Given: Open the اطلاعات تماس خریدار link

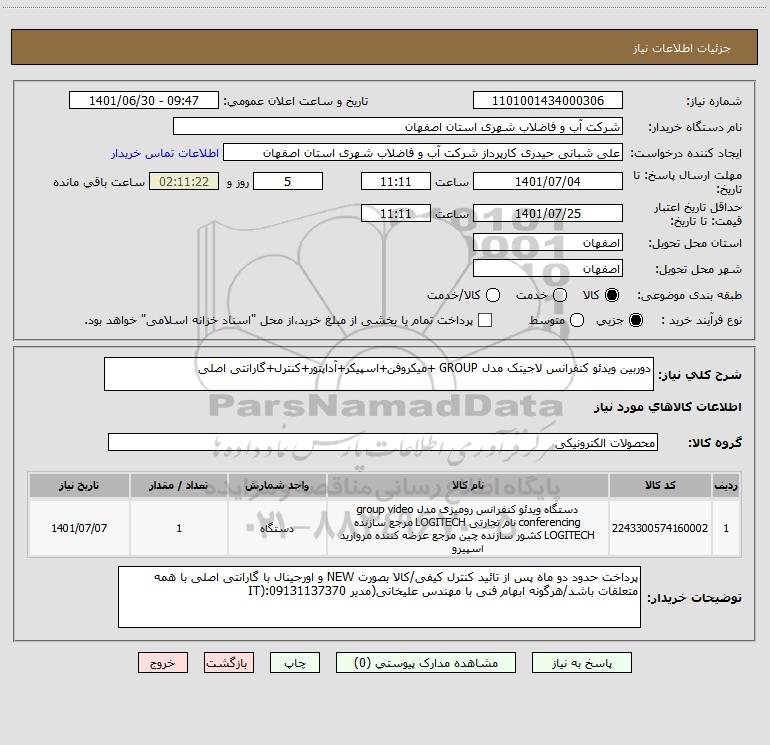Looking at the screenshot, I should [165, 153].
